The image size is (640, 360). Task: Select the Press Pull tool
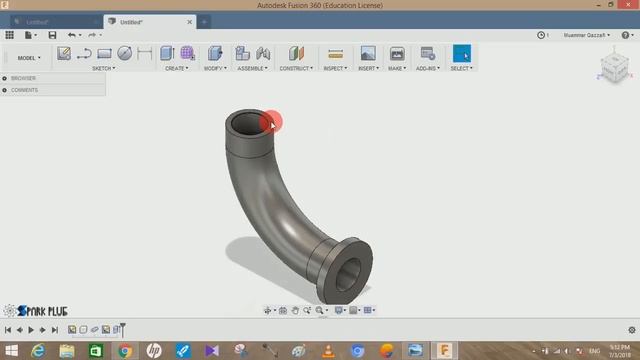[x=215, y=53]
